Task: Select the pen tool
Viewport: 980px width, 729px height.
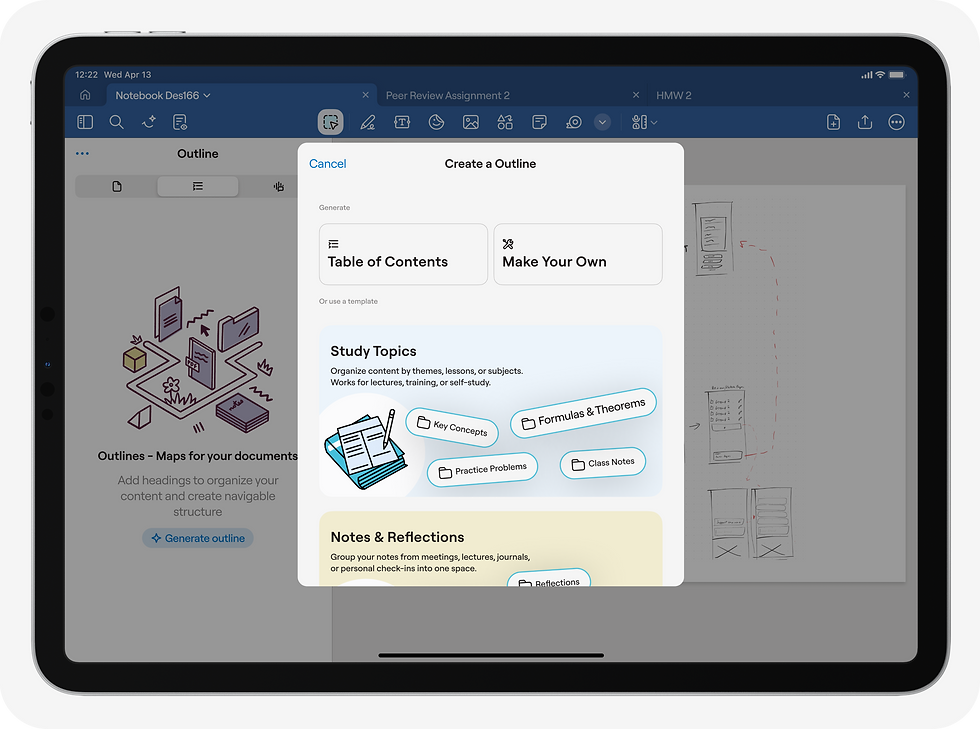Action: click(368, 122)
